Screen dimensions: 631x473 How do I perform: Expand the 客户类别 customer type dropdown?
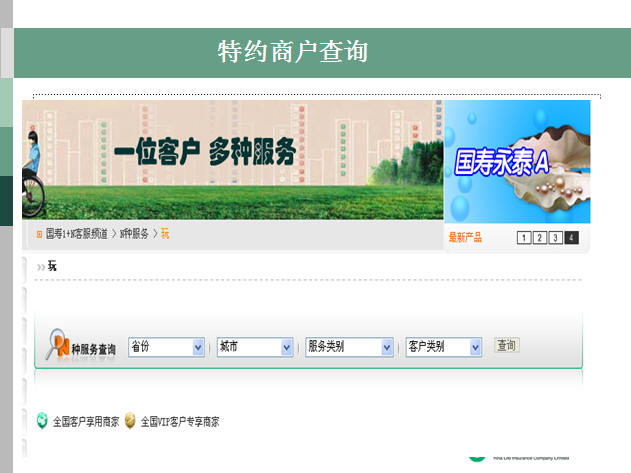(x=443, y=347)
